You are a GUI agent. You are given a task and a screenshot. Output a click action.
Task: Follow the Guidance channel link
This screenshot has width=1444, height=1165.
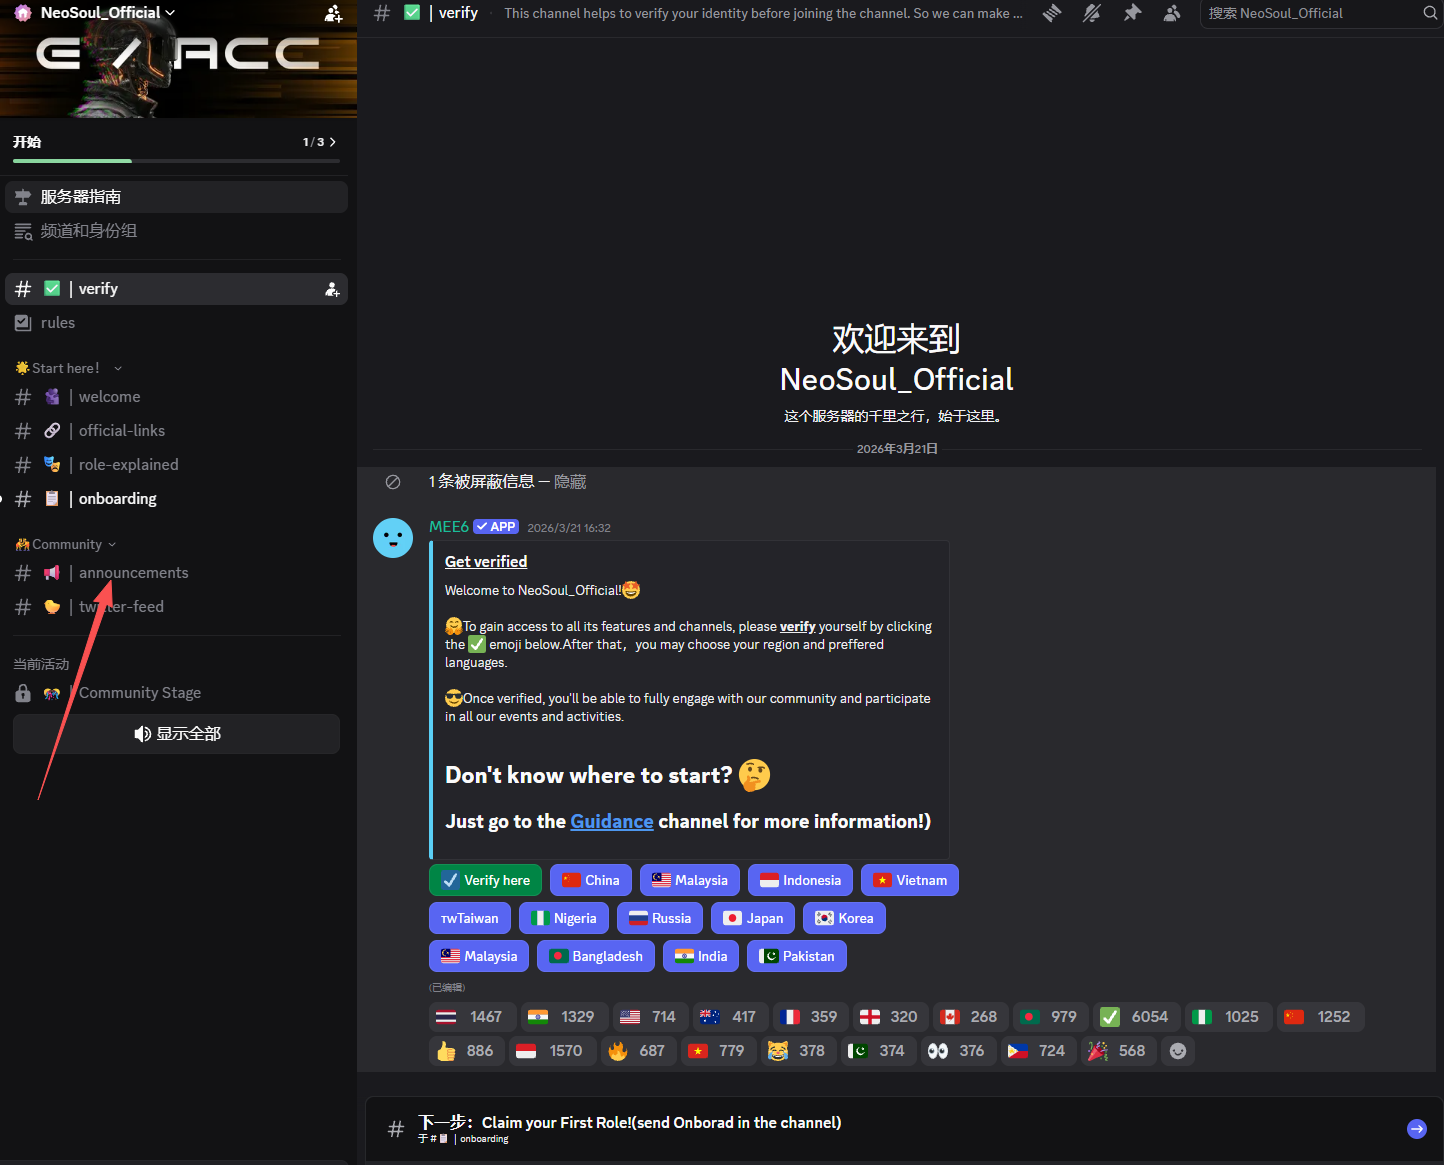612,821
